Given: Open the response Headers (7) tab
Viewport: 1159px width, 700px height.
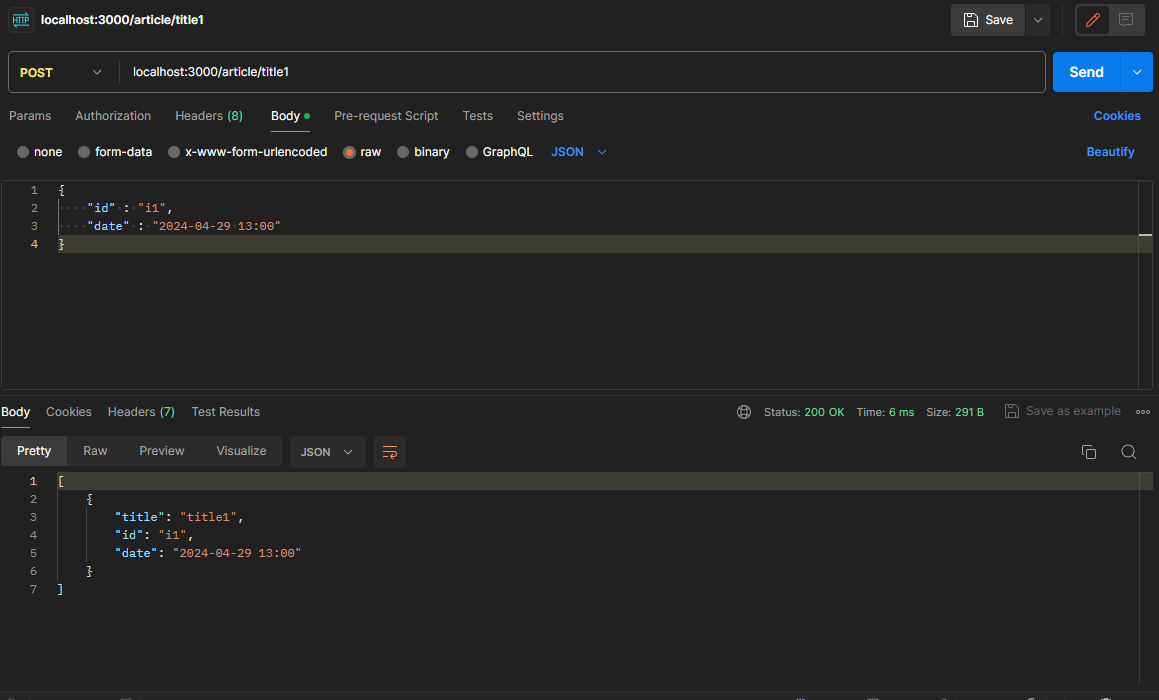Looking at the screenshot, I should coord(141,412).
